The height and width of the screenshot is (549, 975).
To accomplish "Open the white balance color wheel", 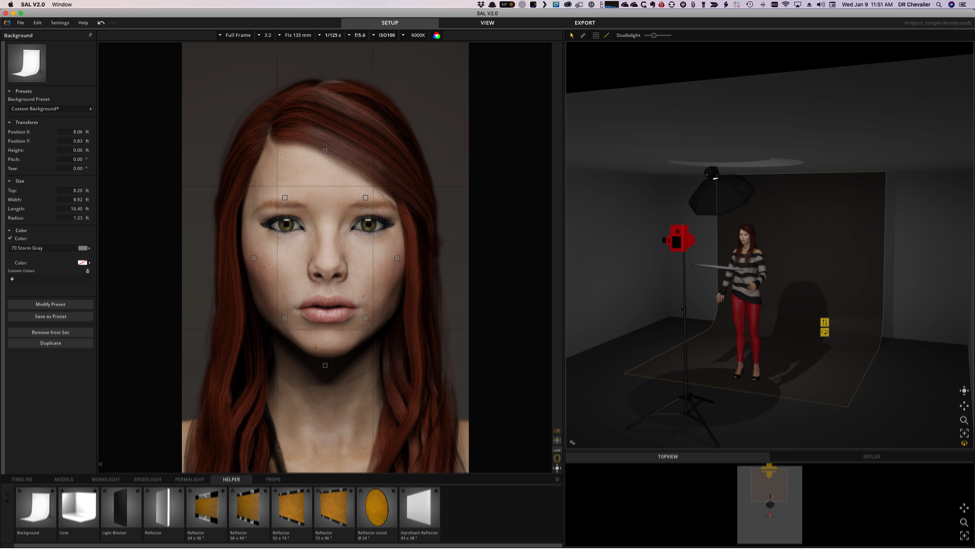I will (437, 35).
